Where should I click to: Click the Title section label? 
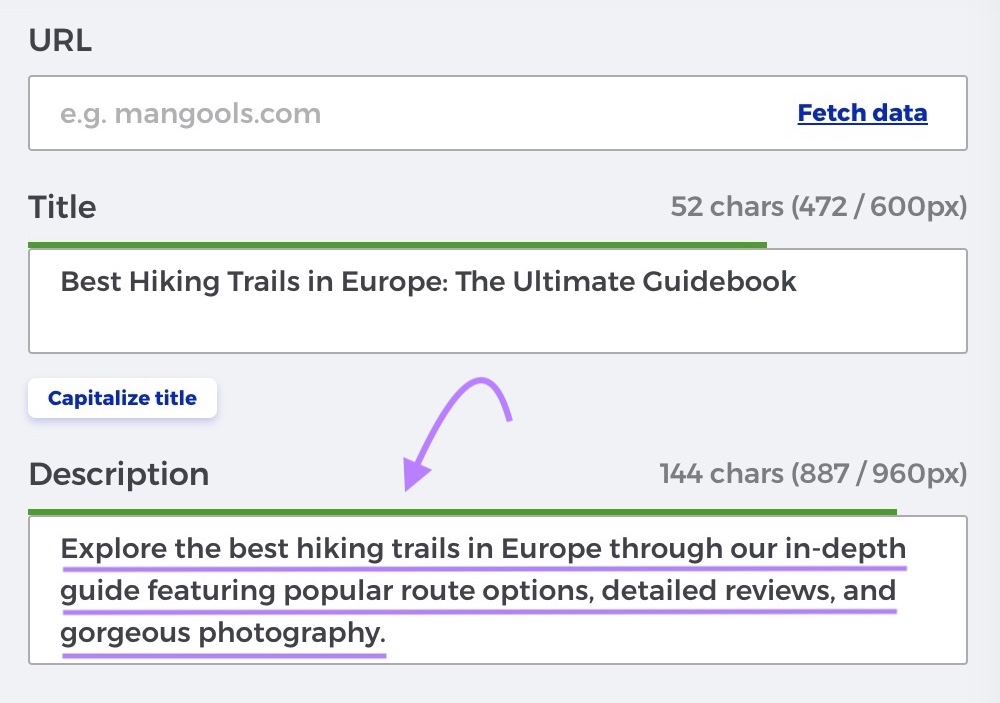pos(62,206)
